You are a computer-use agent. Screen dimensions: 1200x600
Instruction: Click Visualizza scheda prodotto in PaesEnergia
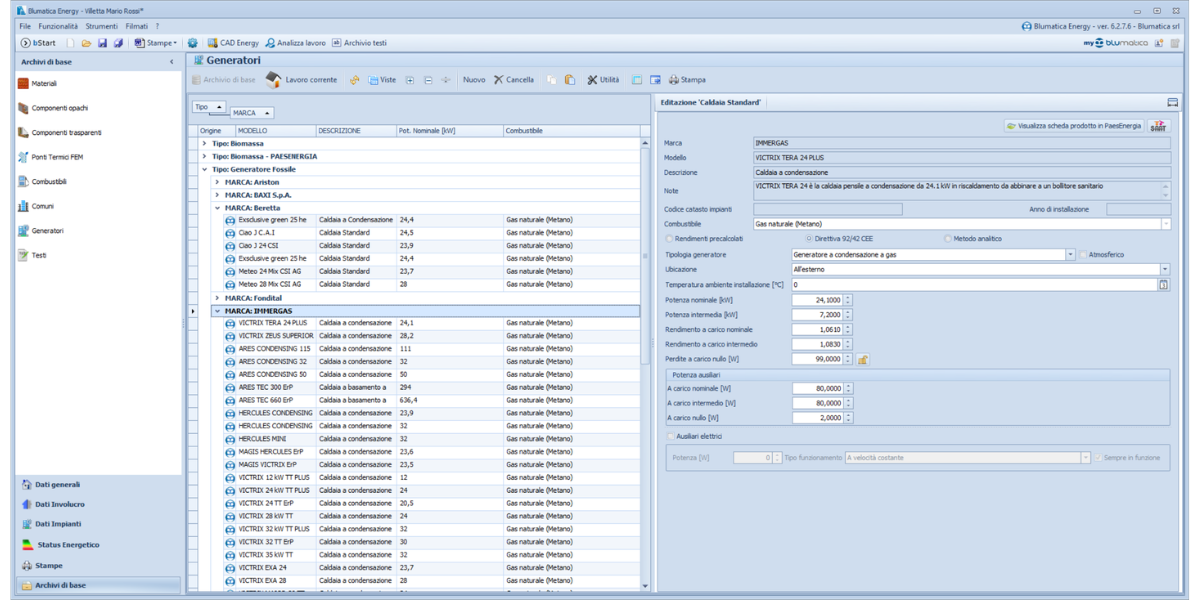click(x=1073, y=126)
